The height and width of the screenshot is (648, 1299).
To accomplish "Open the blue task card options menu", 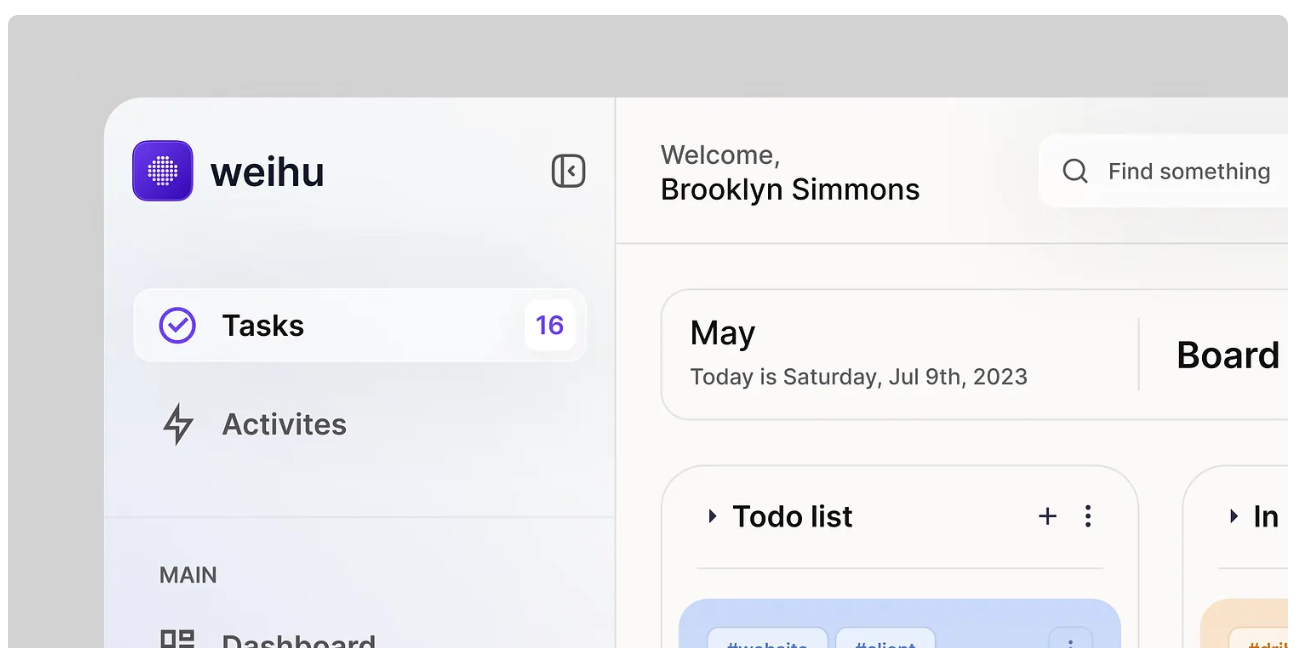I will [1071, 640].
